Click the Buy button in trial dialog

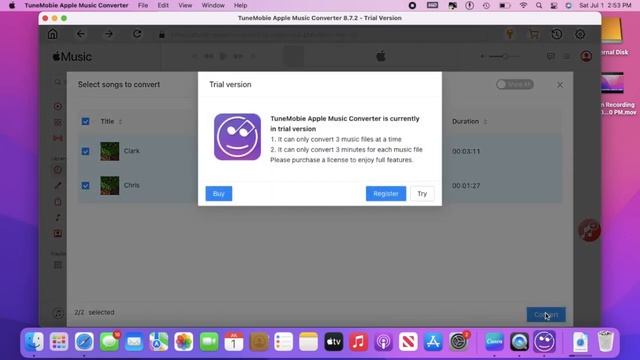219,193
